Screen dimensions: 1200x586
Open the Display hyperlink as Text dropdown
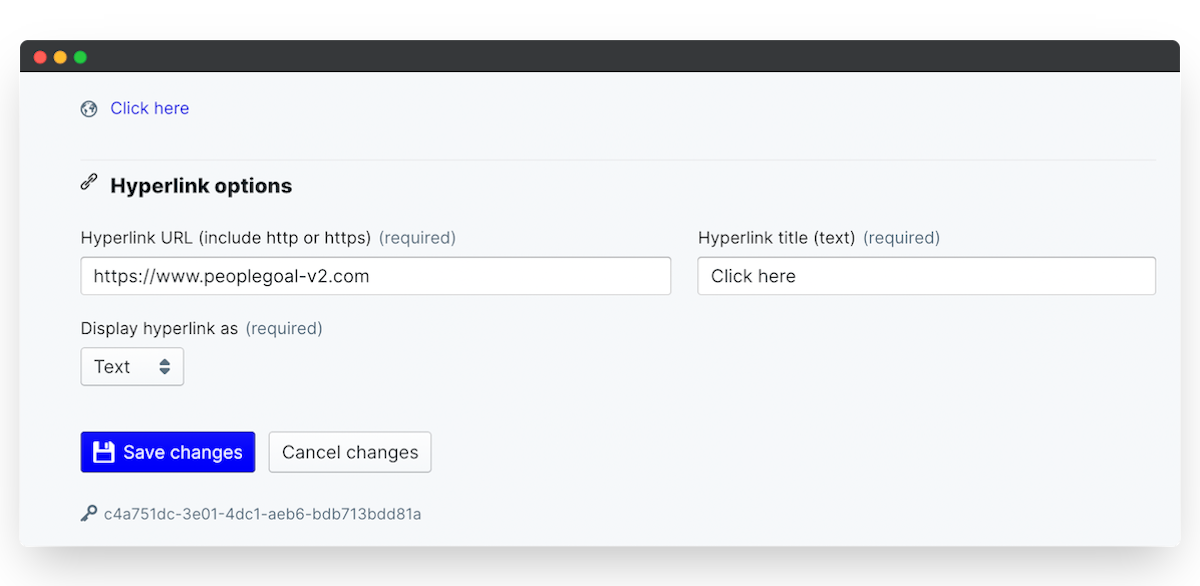coord(132,366)
